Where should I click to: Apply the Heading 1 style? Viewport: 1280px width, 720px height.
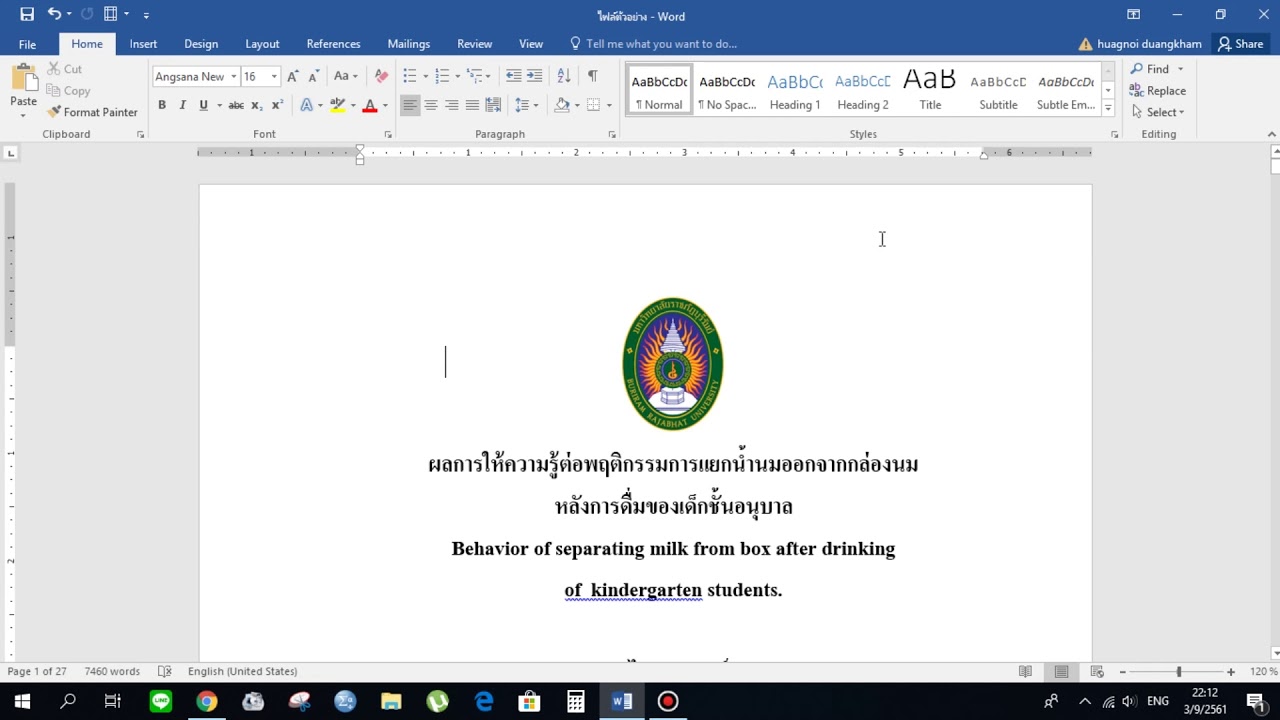(795, 90)
